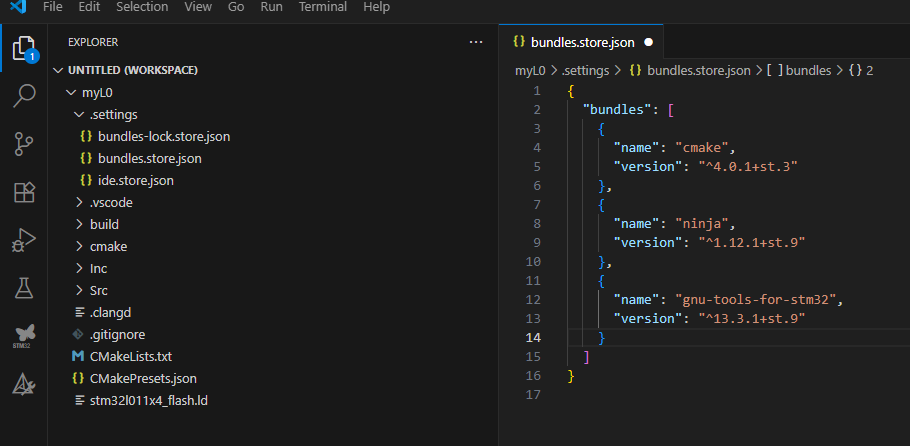Viewport: 910px width, 446px height.
Task: Click the unsaved dot on the editor tab
Action: (648, 43)
